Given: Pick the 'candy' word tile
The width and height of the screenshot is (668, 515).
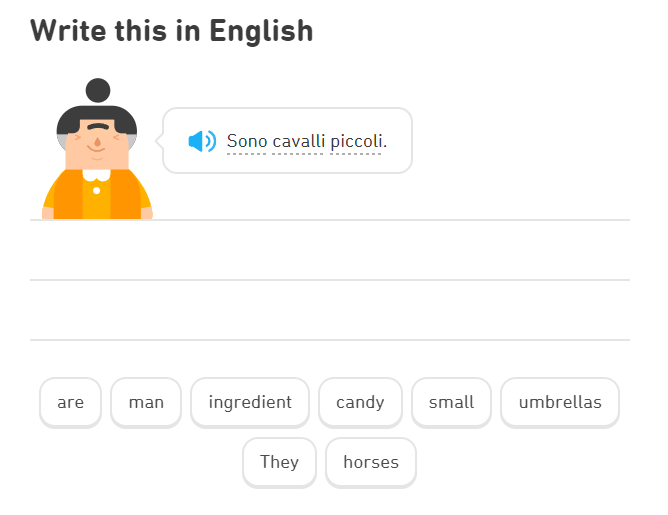Looking at the screenshot, I should click(360, 402).
